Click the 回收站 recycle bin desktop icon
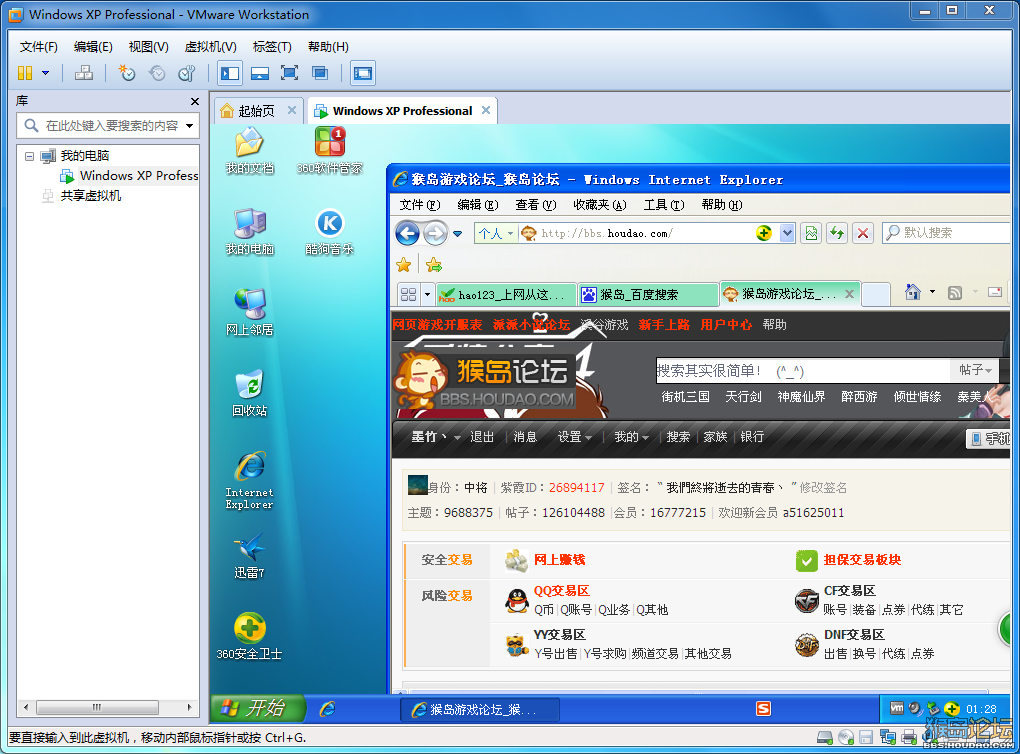Screen dimensions: 1020x754 pyautogui.click(x=249, y=393)
